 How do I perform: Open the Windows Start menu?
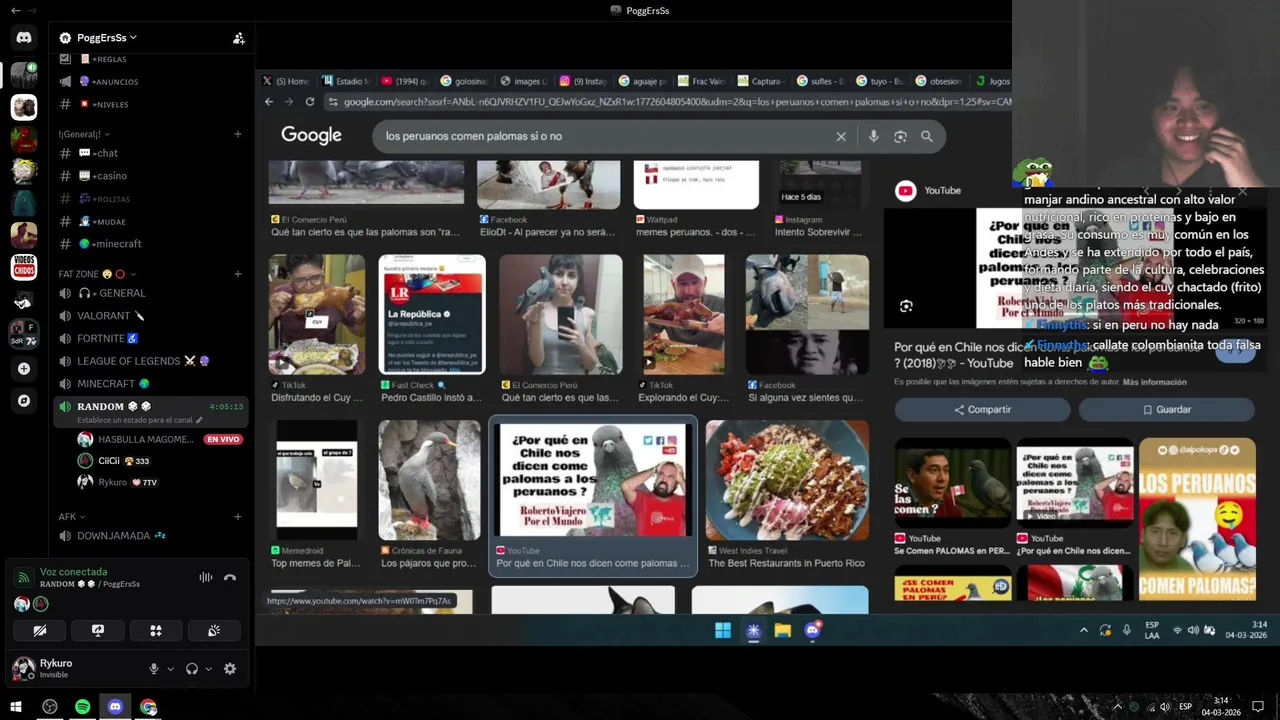pyautogui.click(x=16, y=707)
